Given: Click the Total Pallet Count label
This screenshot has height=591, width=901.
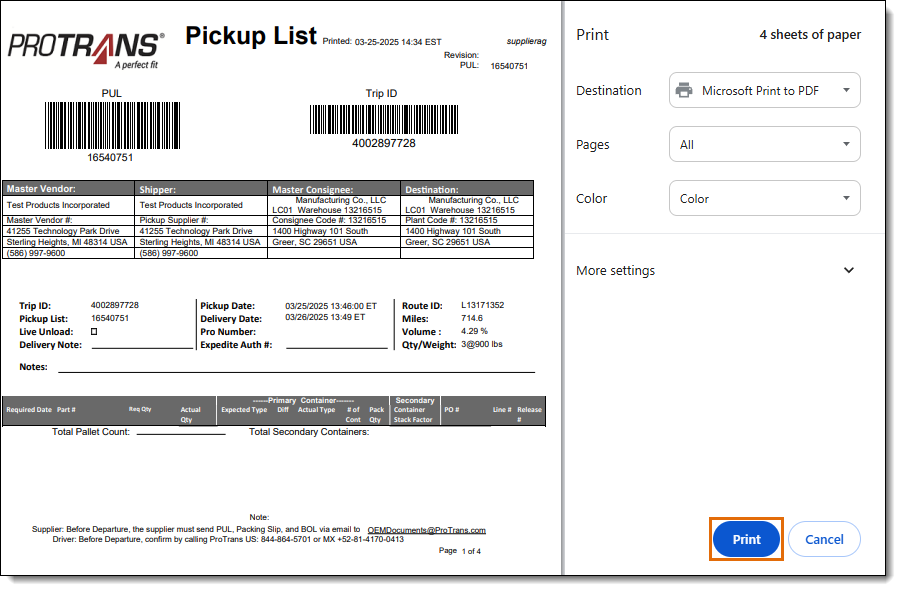Looking at the screenshot, I should click(x=91, y=432).
